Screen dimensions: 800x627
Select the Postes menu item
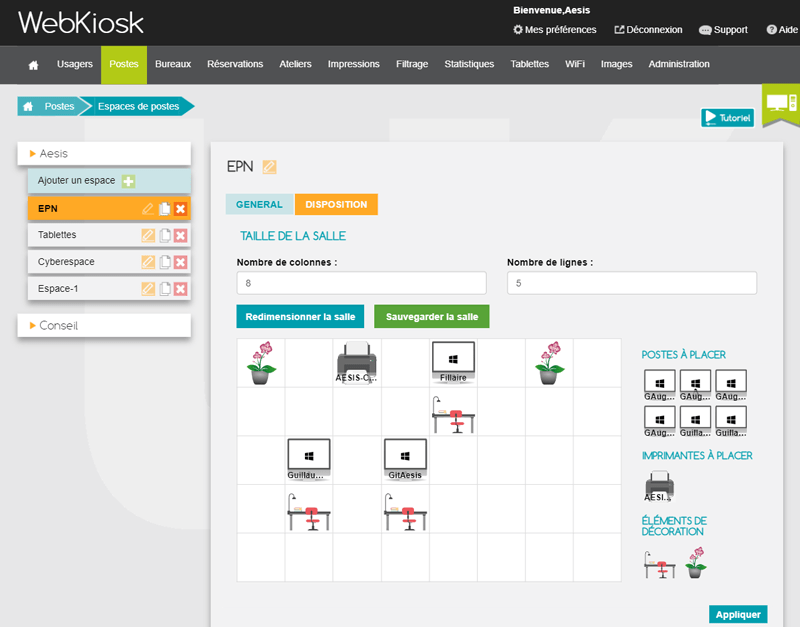(124, 64)
